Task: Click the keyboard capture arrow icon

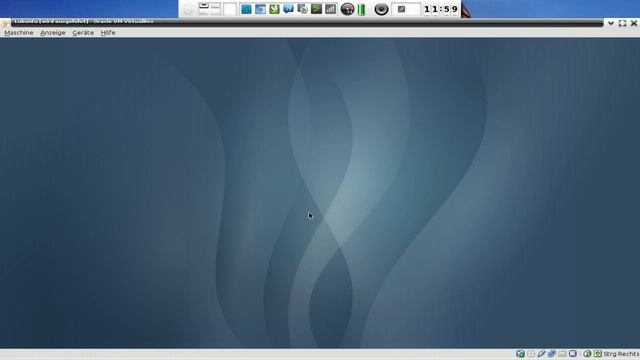Action: click(598, 354)
